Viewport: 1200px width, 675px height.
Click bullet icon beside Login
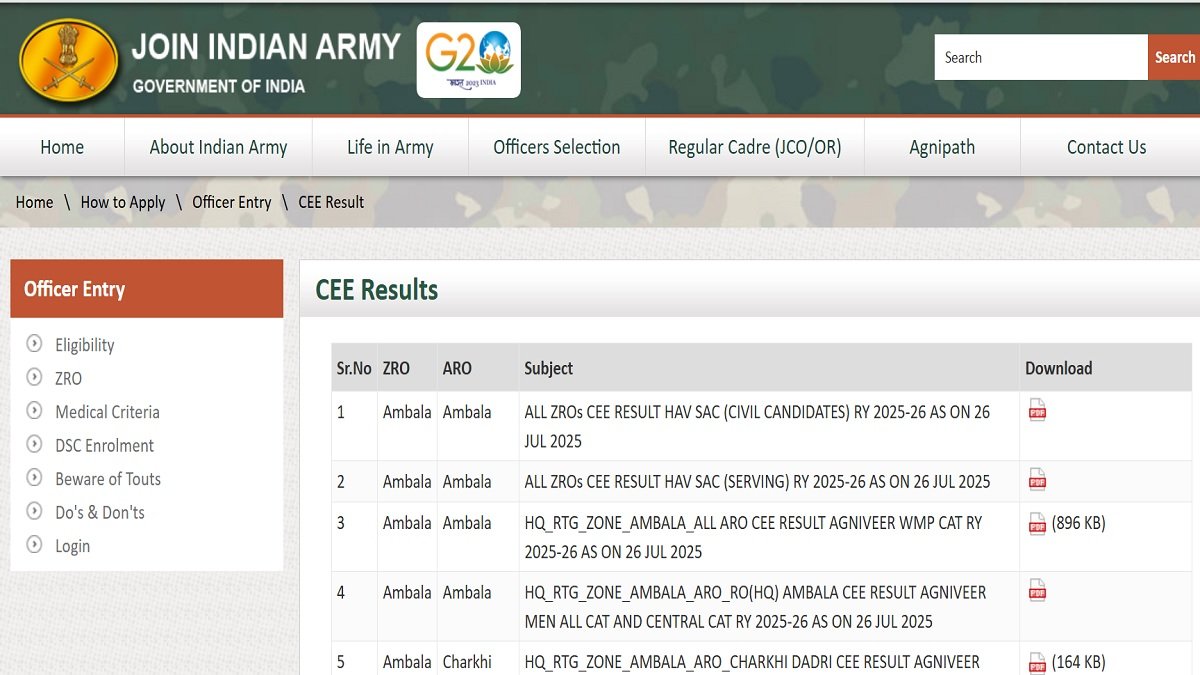click(35, 545)
